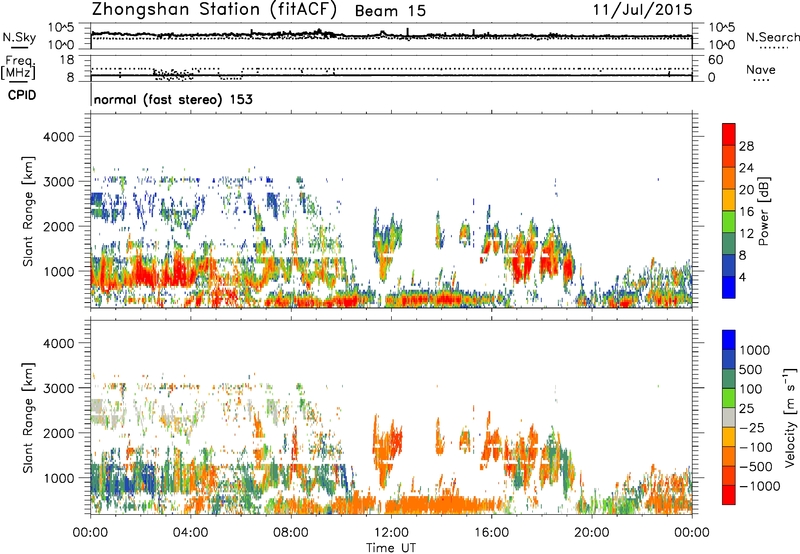Viewport: 800px width, 554px height.
Task: Click the N.Search legend label
Action: [x=773, y=37]
